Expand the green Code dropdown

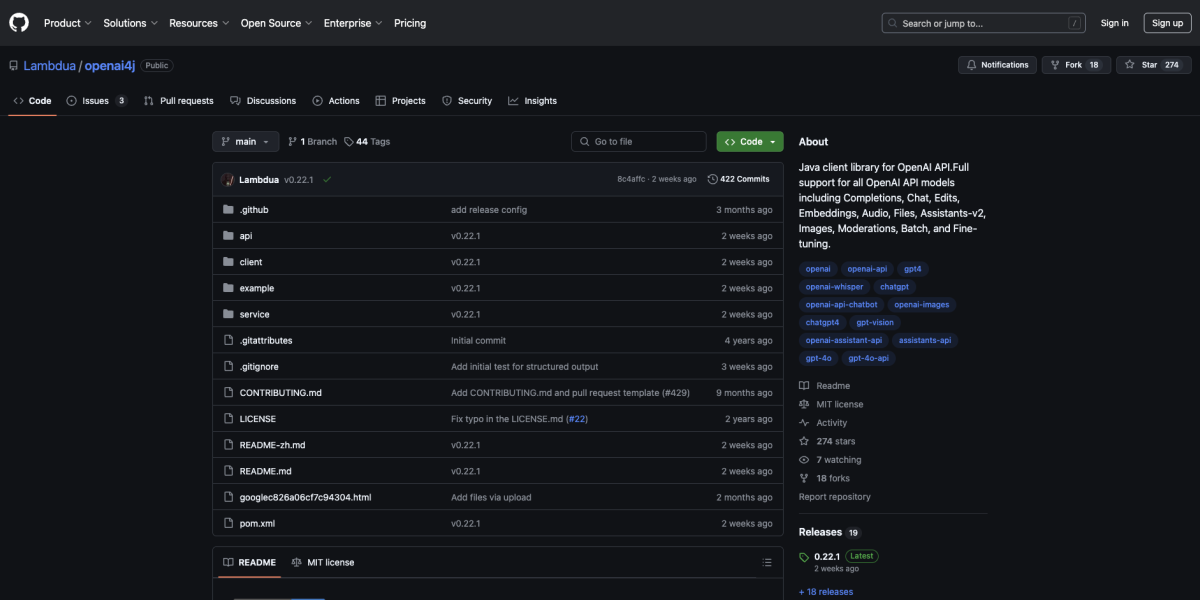[x=749, y=141]
